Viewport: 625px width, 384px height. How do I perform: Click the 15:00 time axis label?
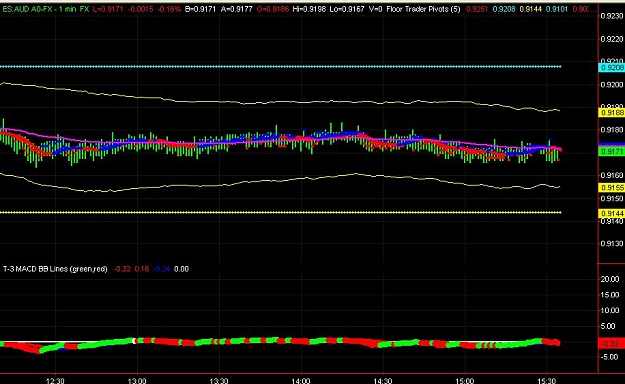(x=465, y=381)
